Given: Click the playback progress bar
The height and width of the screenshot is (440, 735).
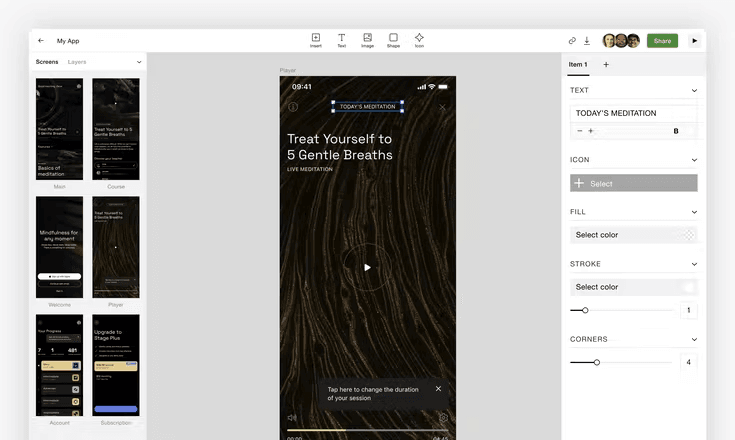Looking at the screenshot, I should [368, 430].
